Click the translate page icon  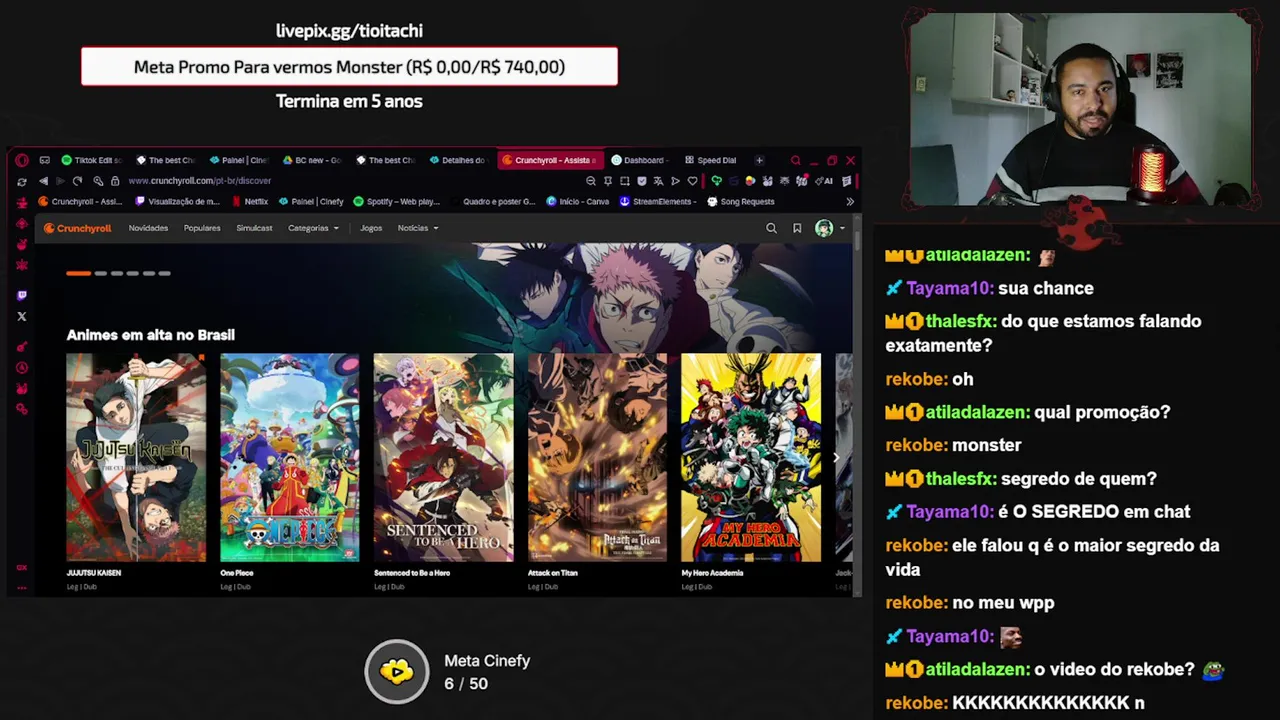(658, 181)
